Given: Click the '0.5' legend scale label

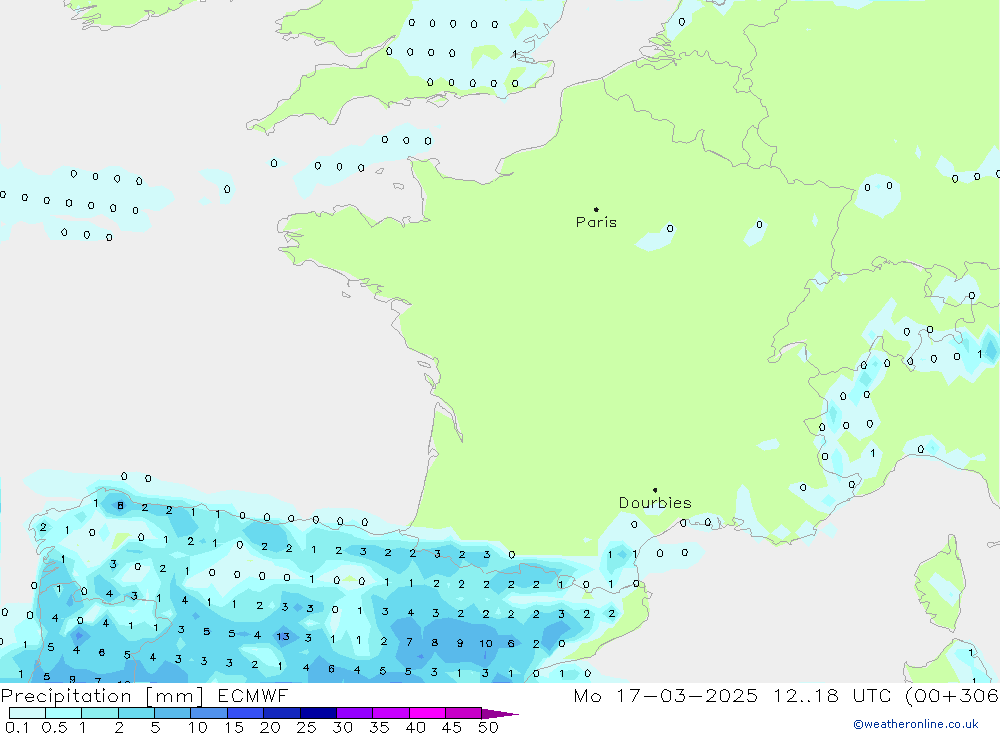Looking at the screenshot, I should pos(54,727).
